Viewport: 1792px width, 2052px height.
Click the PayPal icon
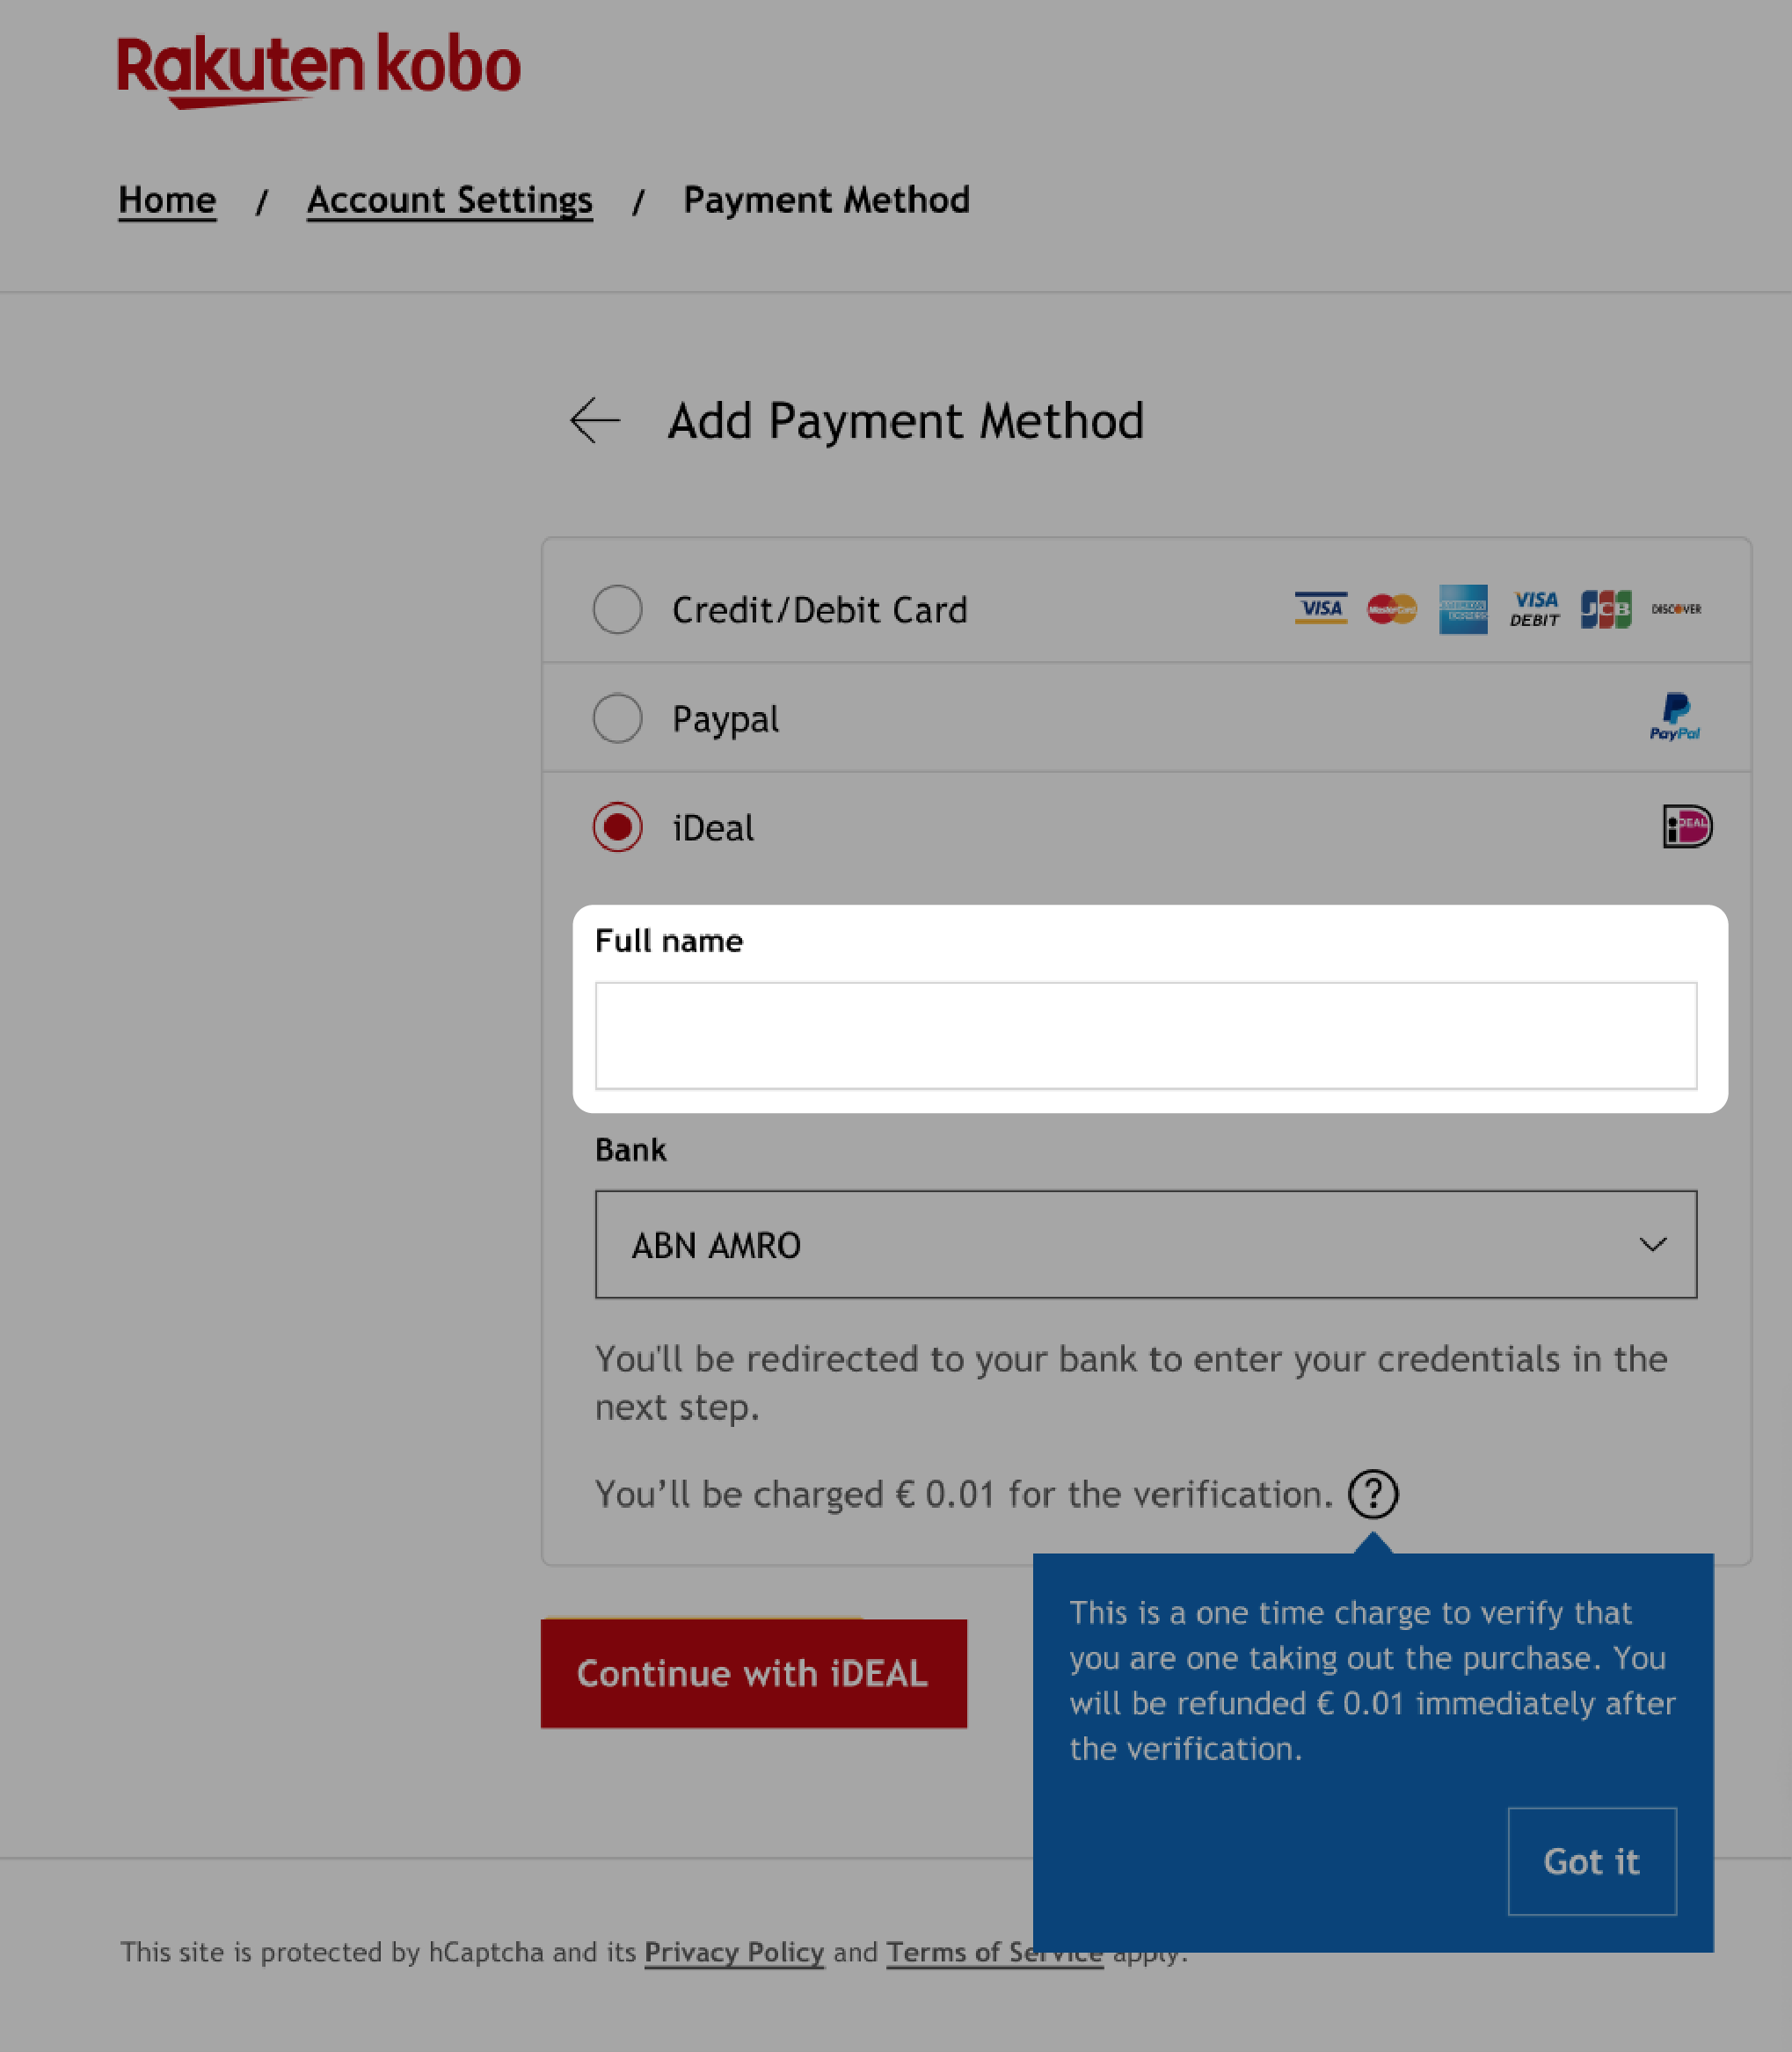1673,716
